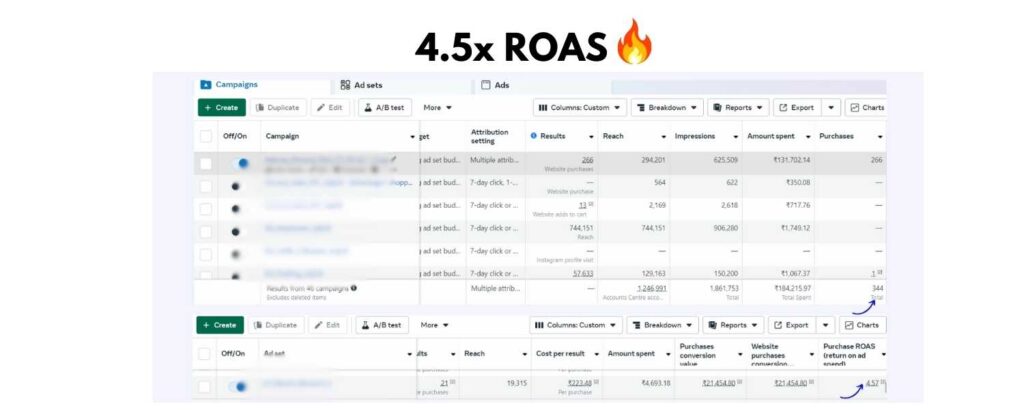1024x410 pixels.
Task: Toggle the ad set row's On/Off switch
Action: click(239, 386)
